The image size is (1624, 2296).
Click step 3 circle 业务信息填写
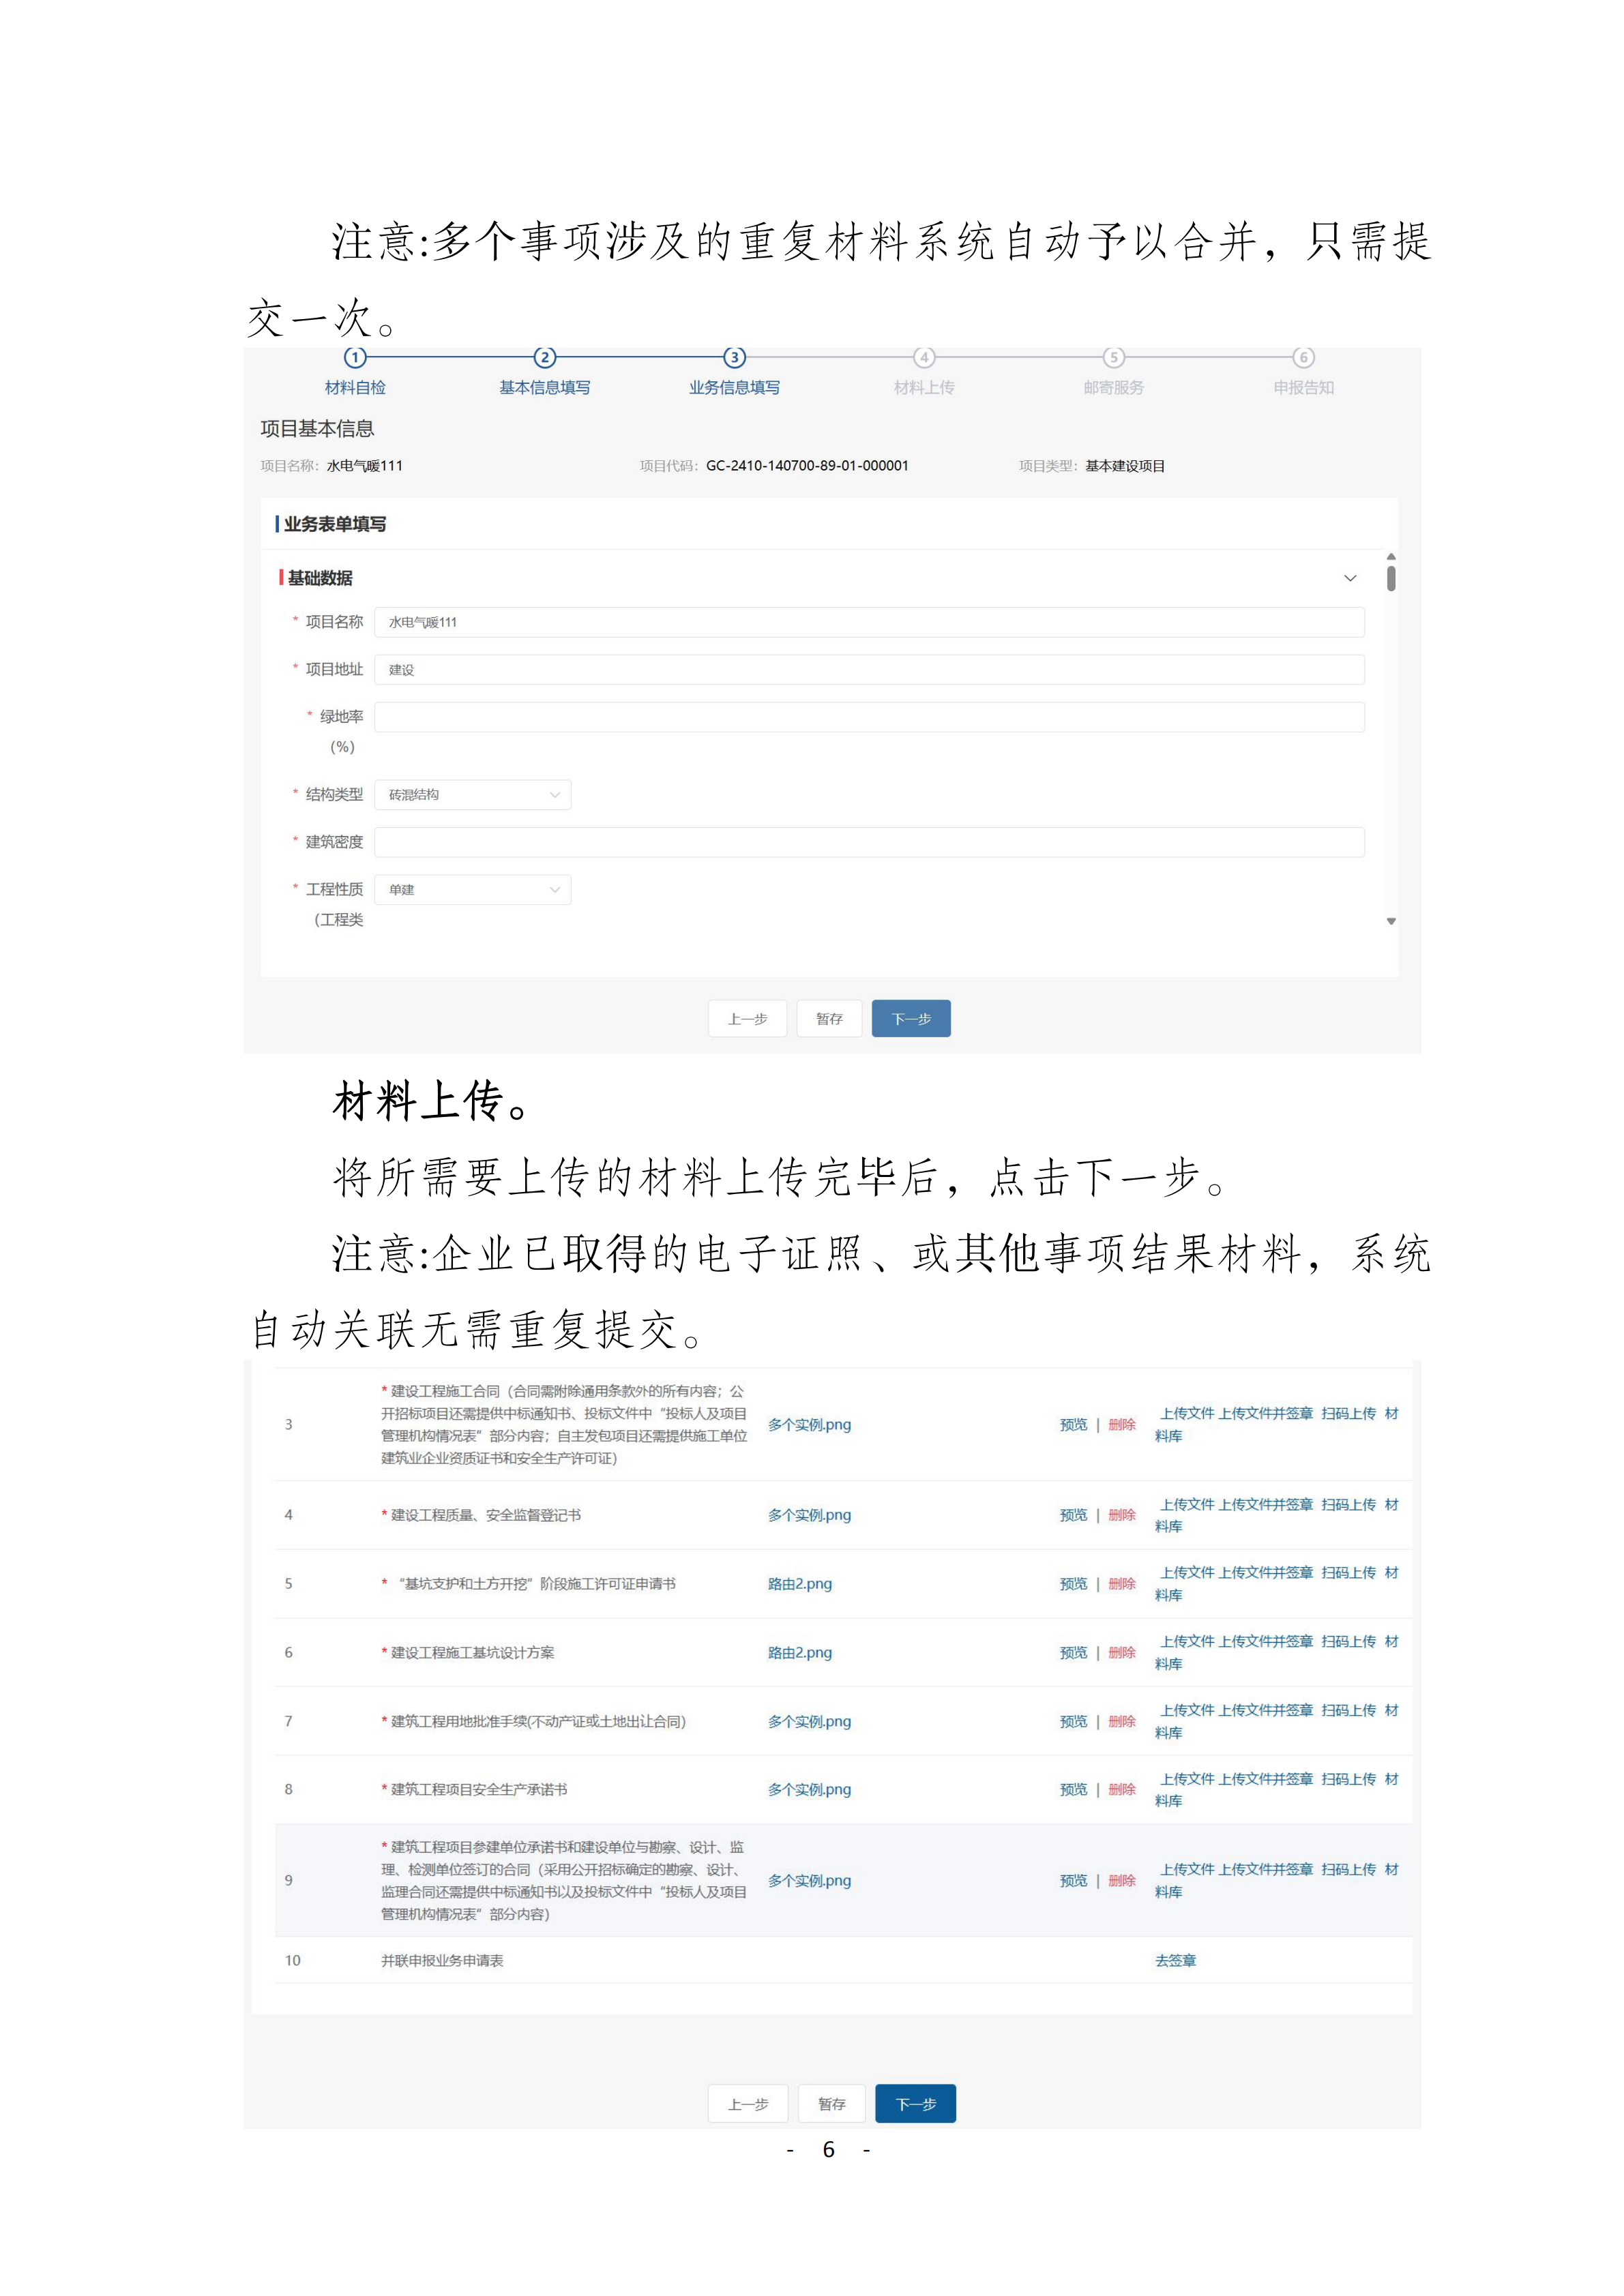(x=734, y=357)
